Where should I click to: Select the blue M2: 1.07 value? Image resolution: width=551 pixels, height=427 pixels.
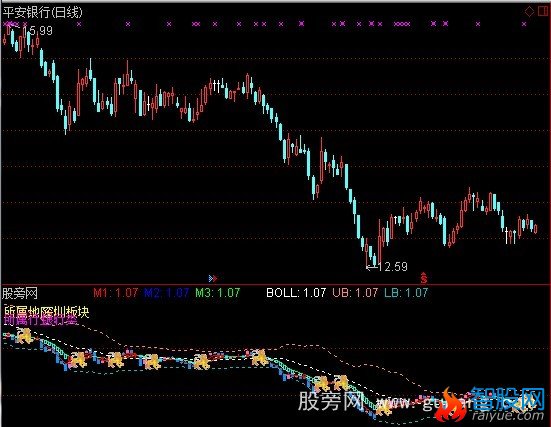click(x=167, y=293)
